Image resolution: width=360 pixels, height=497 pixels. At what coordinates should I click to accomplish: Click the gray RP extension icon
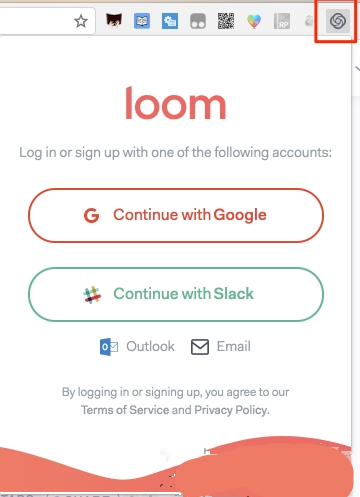point(282,21)
